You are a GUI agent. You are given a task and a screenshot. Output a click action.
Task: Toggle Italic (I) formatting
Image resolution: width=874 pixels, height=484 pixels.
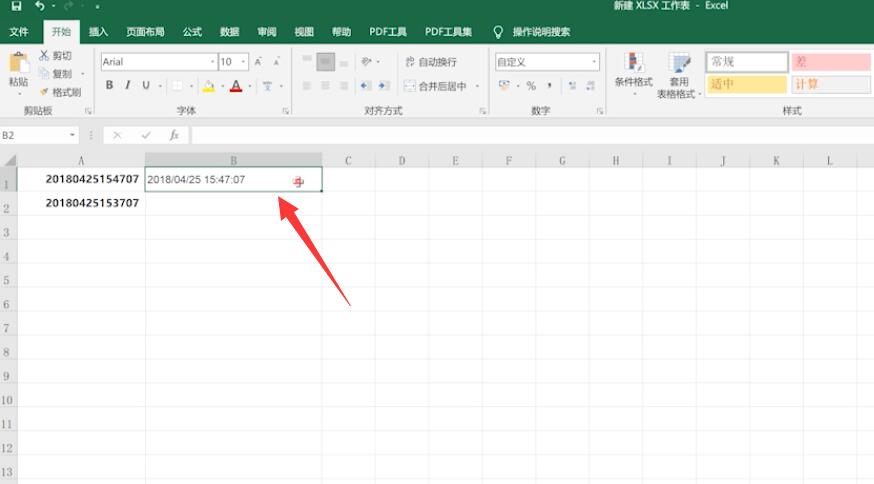pyautogui.click(x=128, y=85)
